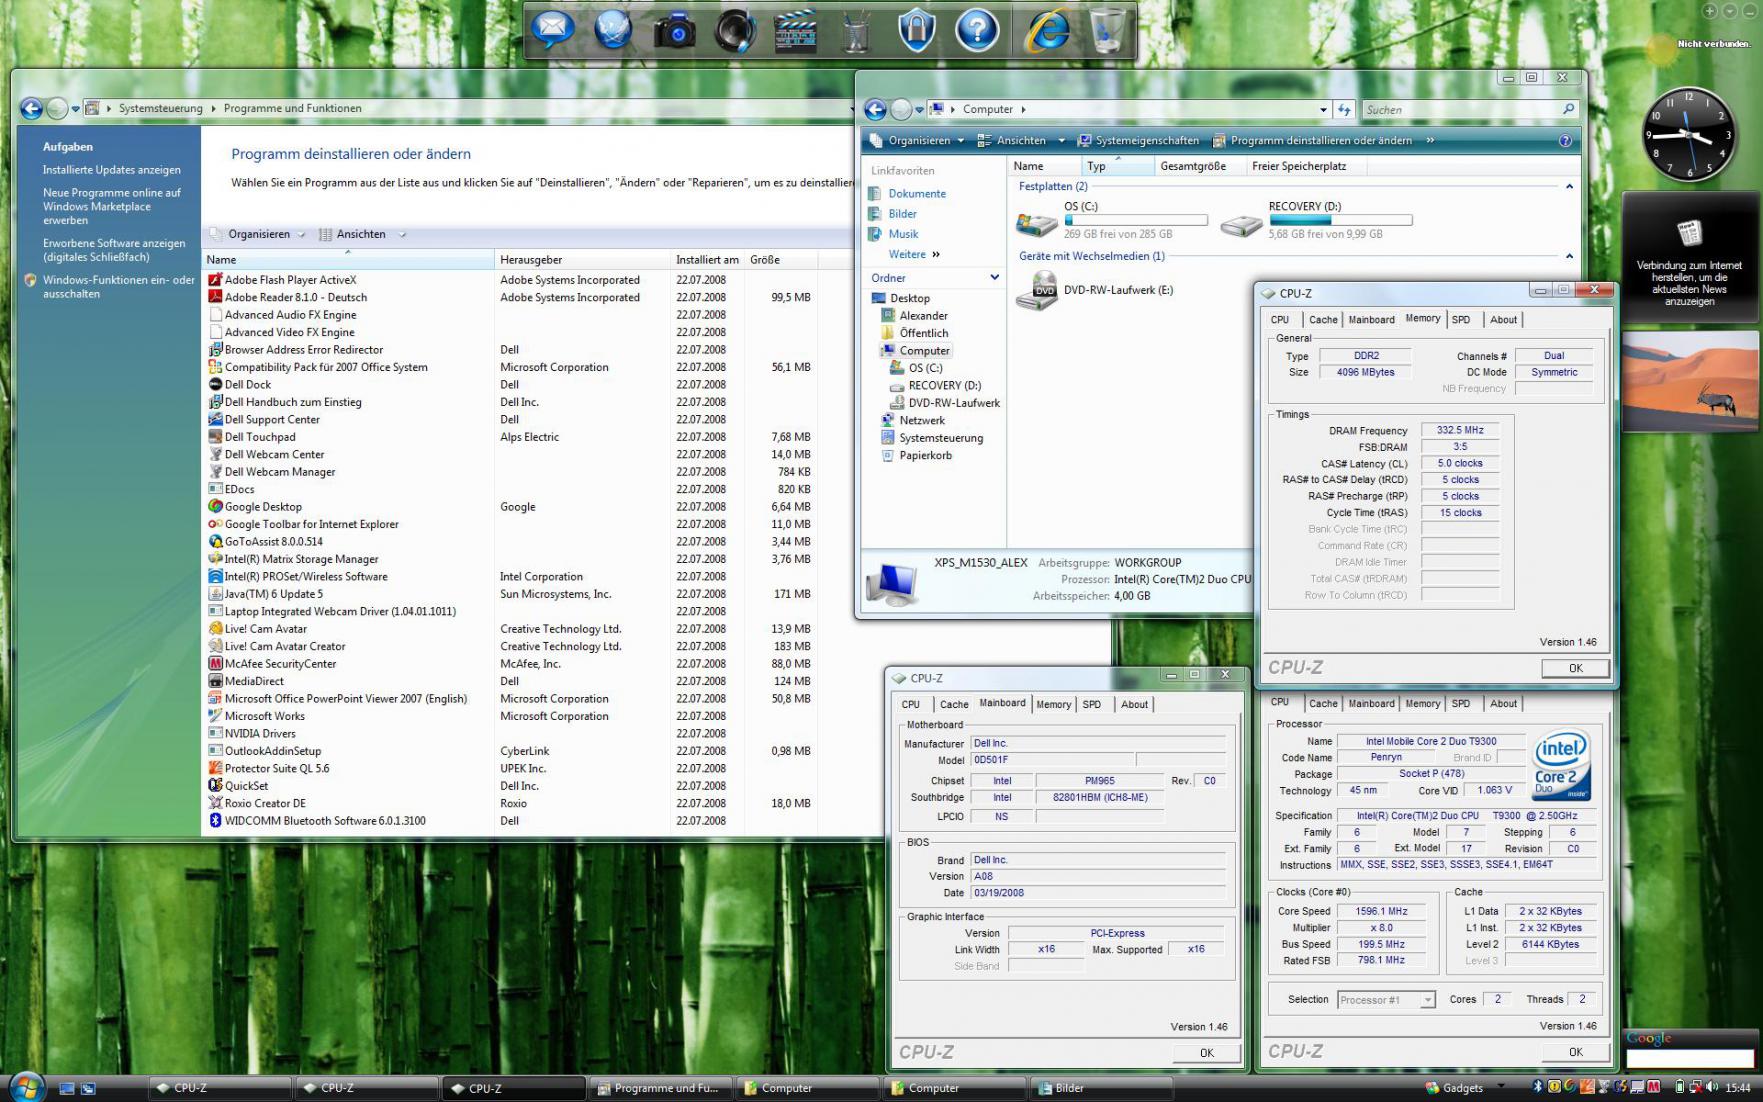This screenshot has height=1102, width=1763.
Task: Open the recycle bin icon in the dock
Action: point(1107,30)
